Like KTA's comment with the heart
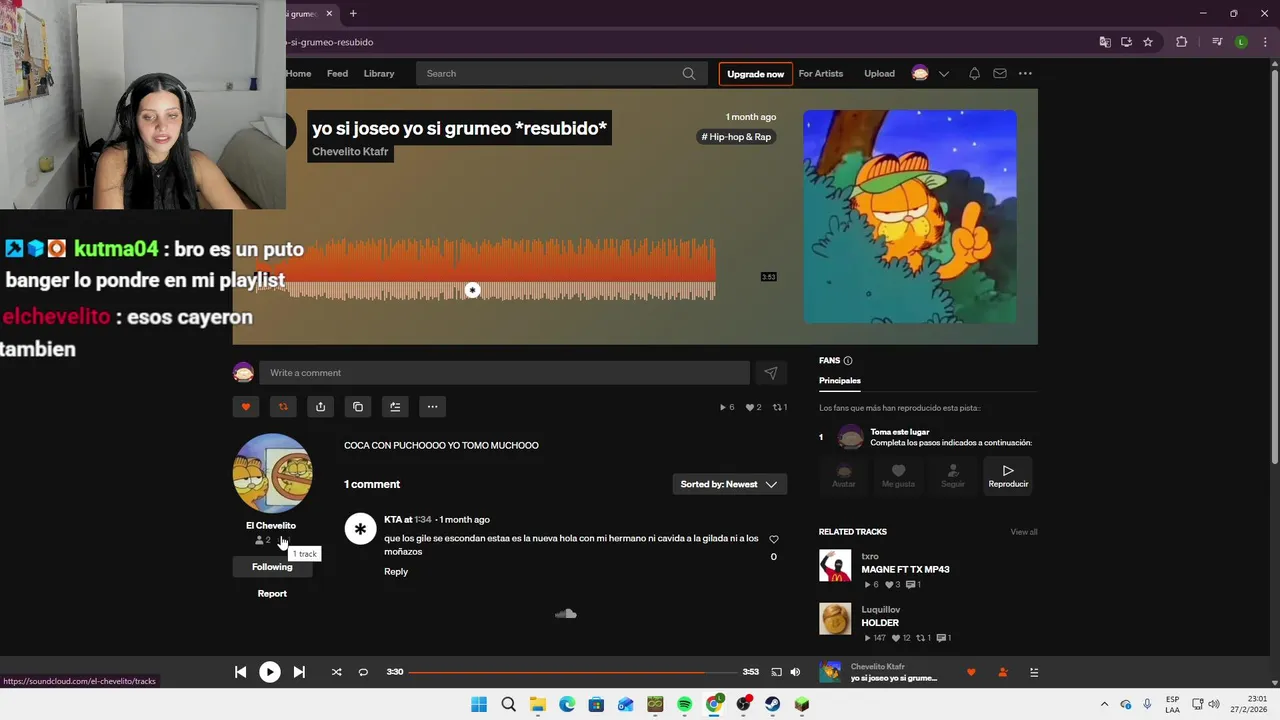 point(773,539)
